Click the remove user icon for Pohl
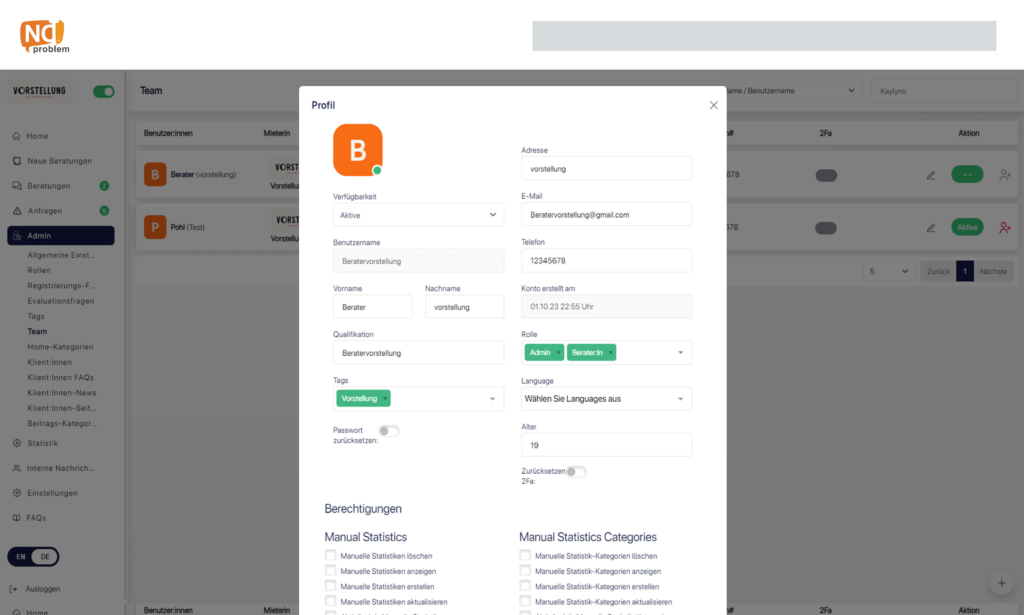The width and height of the screenshot is (1024, 615). (x=1004, y=227)
